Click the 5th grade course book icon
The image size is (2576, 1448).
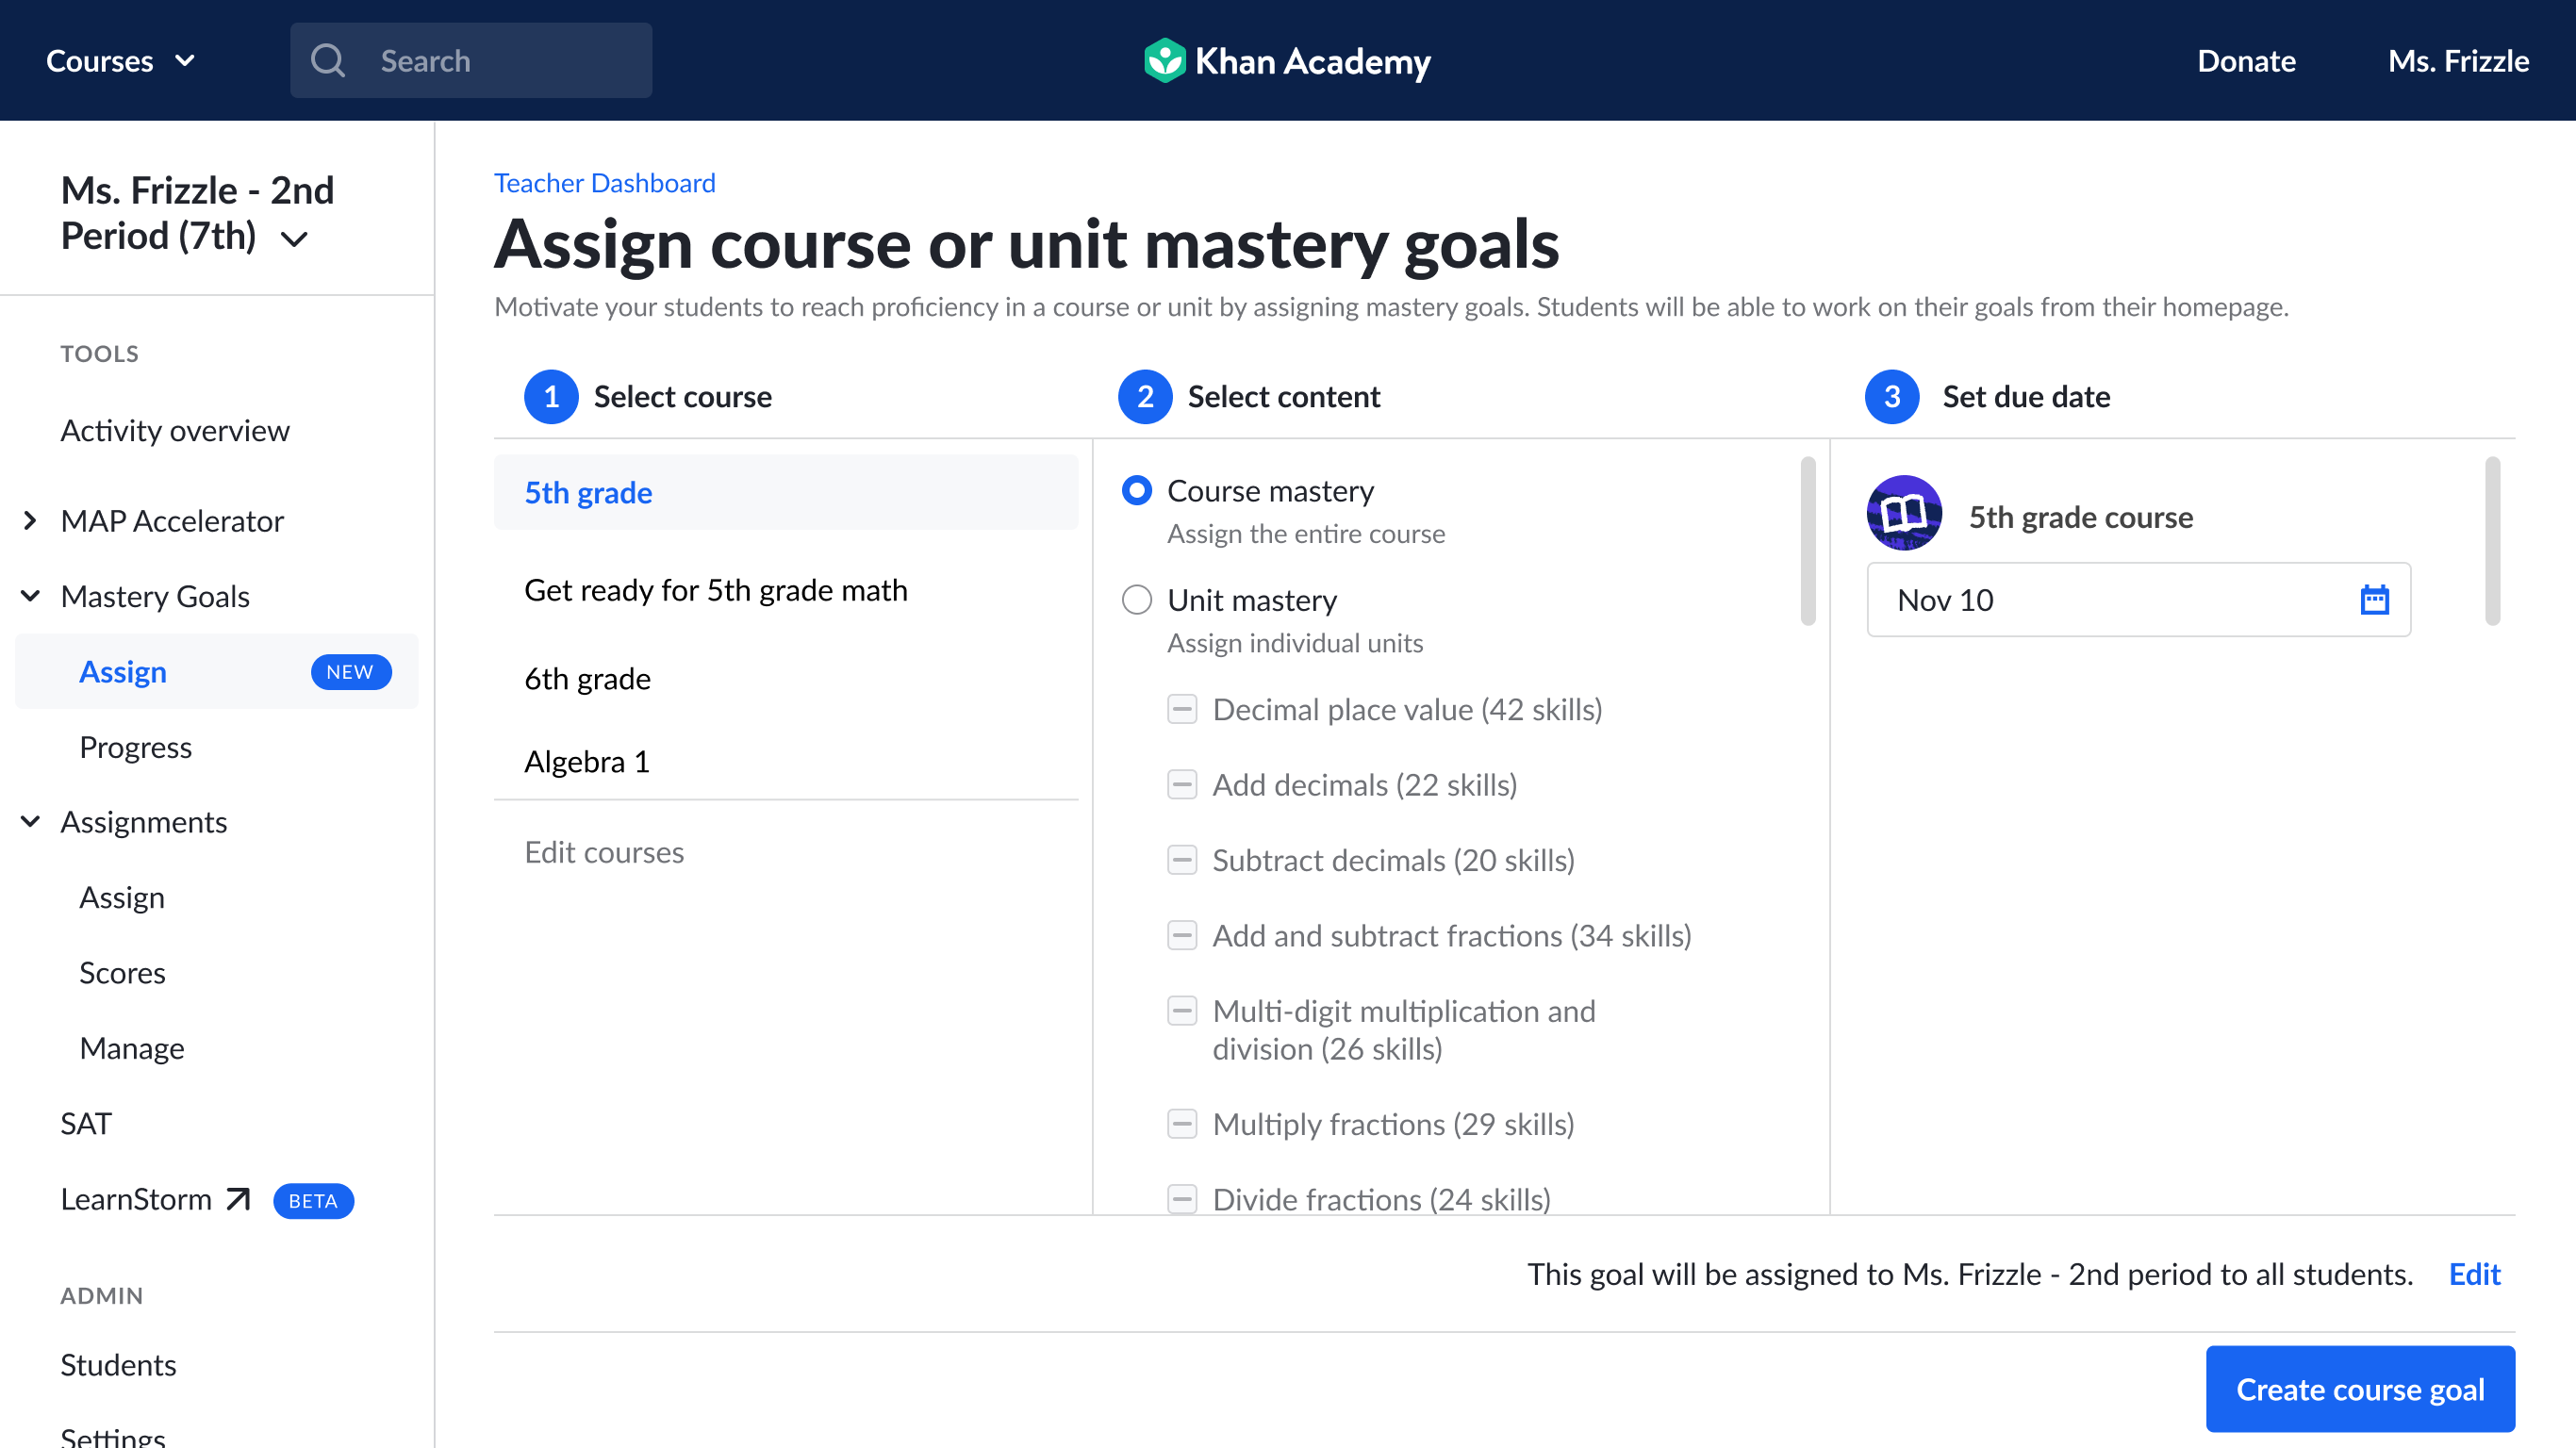point(1904,514)
